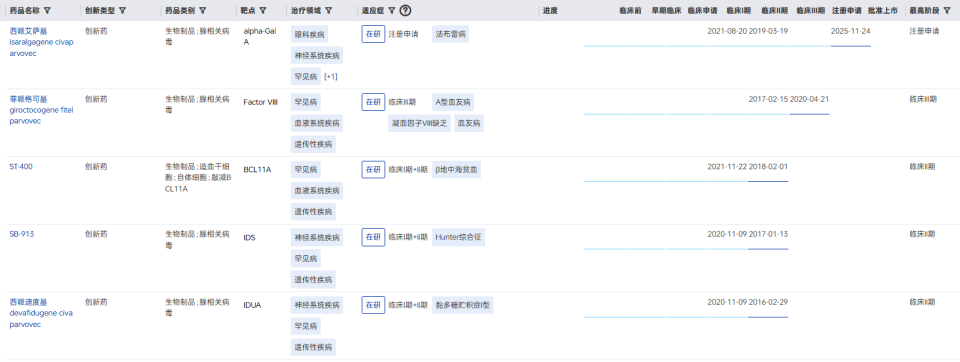Click the 临床申请 stage header
Screen dimensions: 960x362
702,10
